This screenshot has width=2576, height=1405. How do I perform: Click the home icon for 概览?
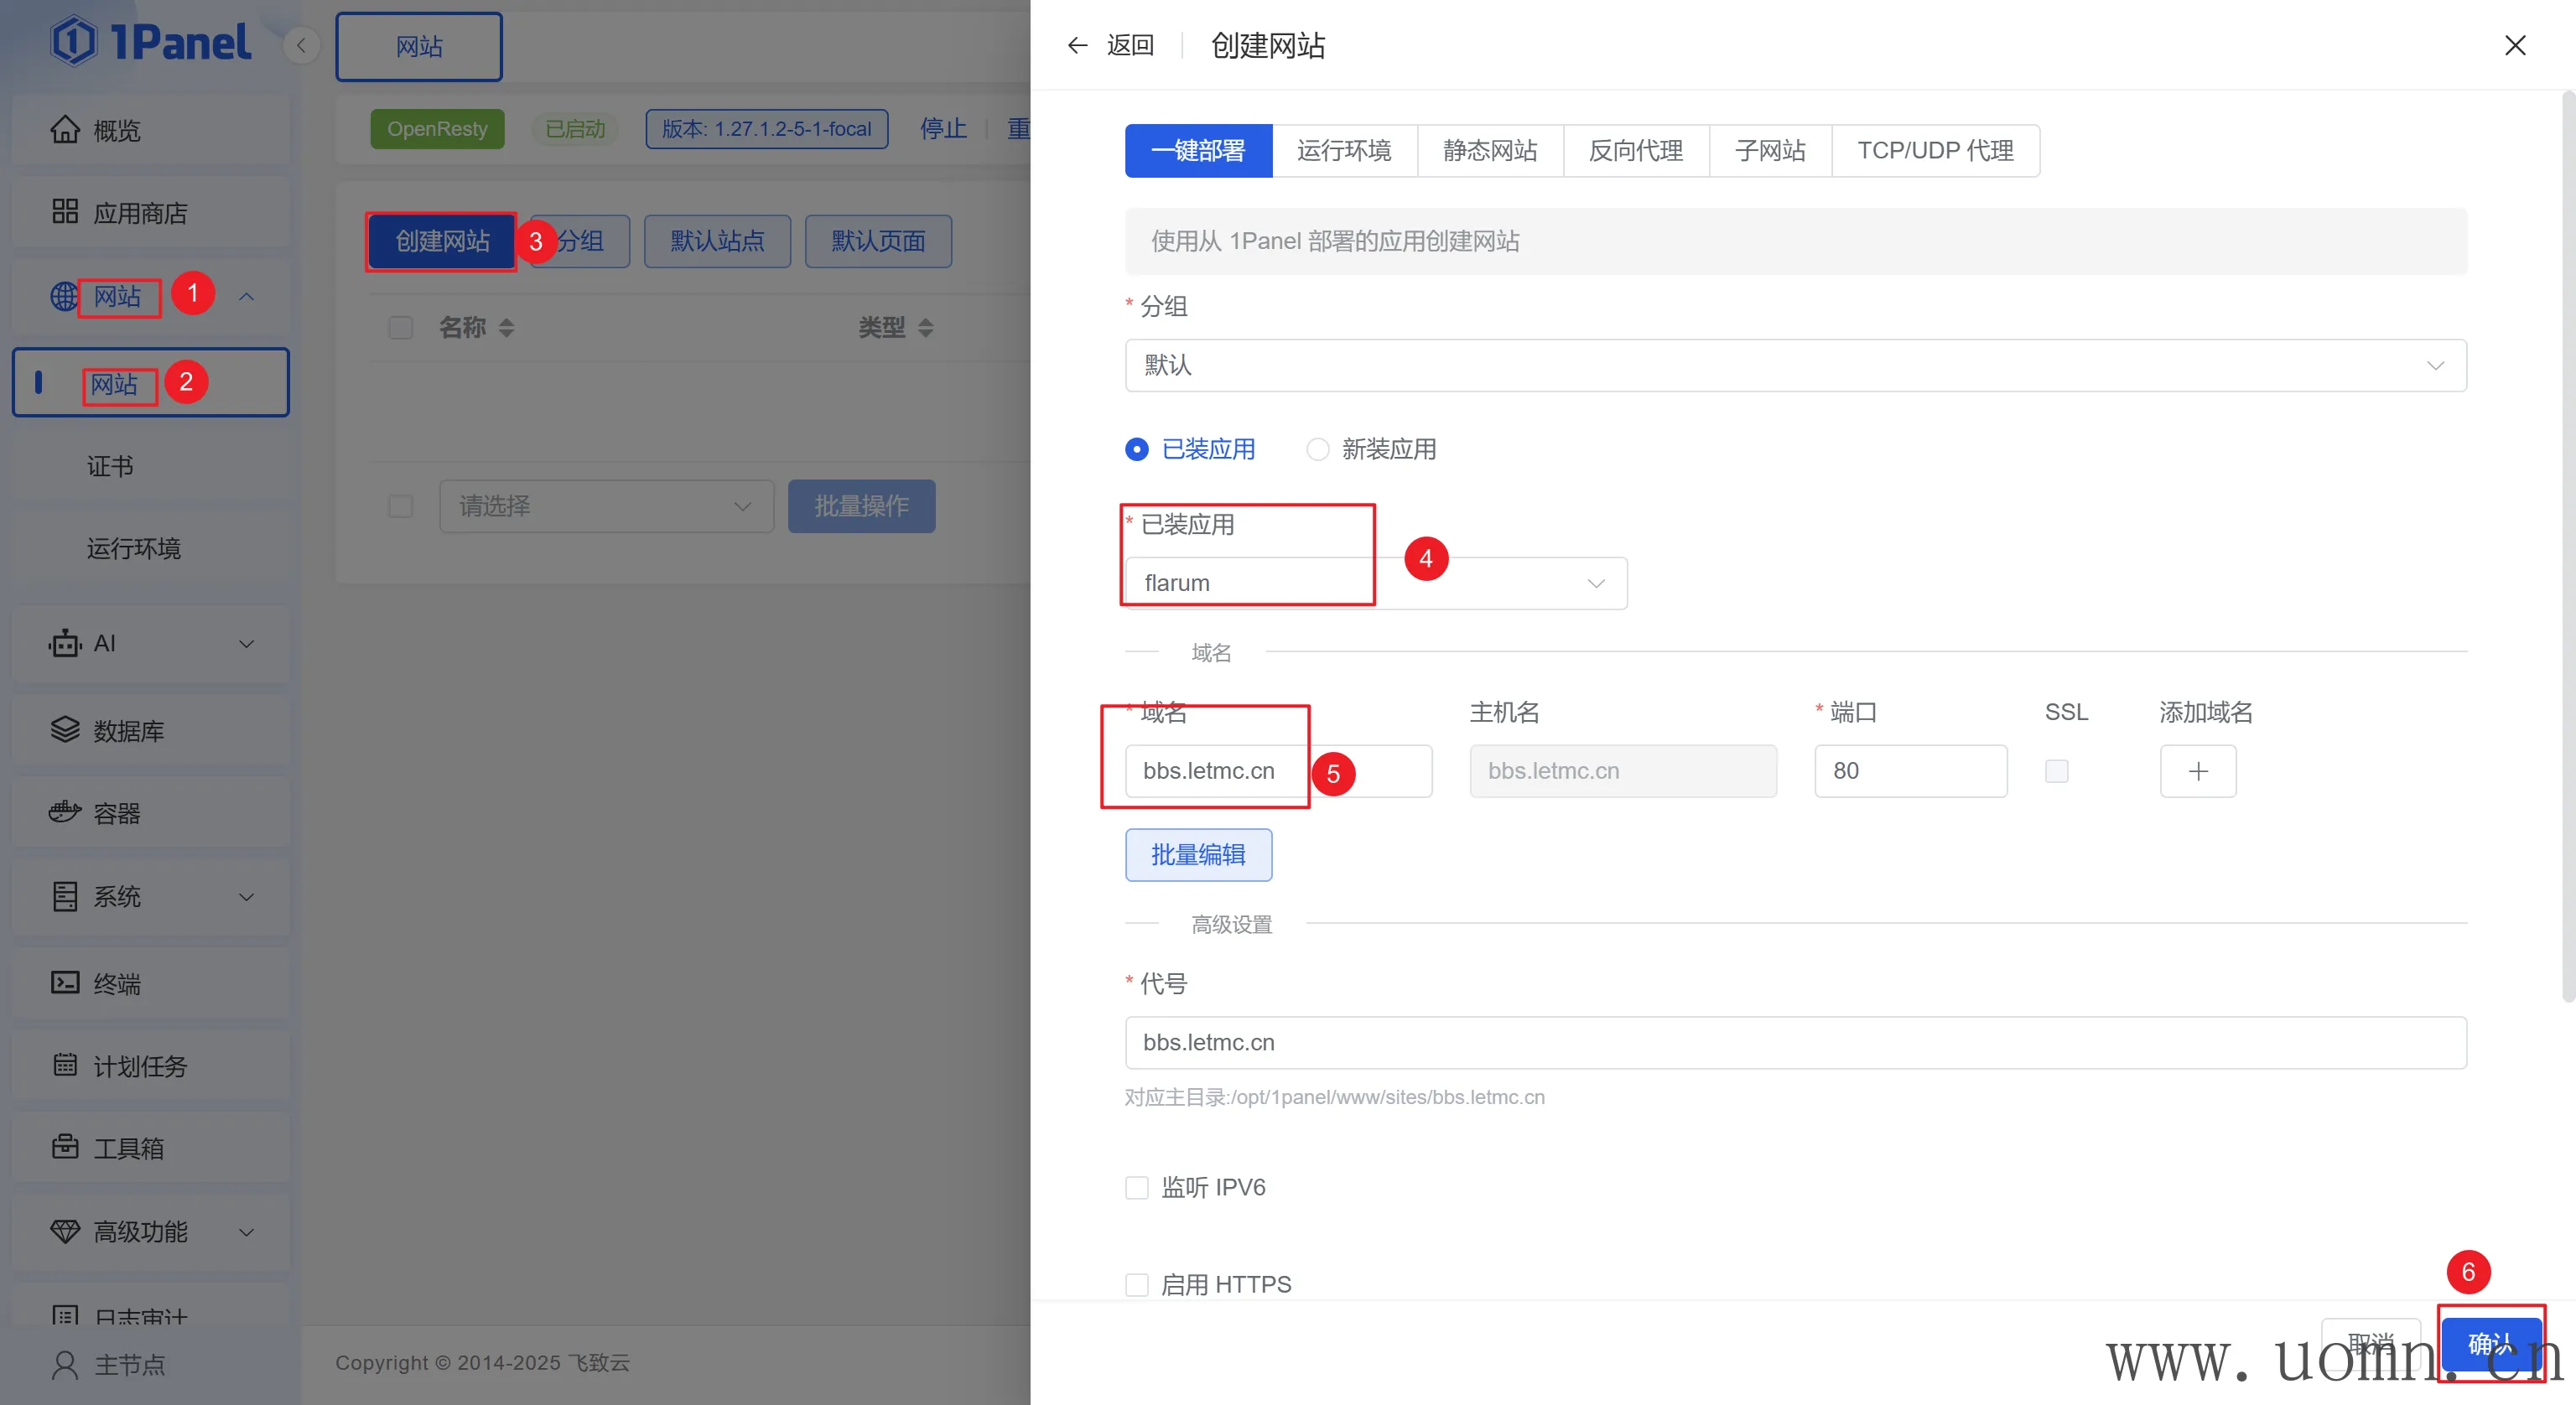pyautogui.click(x=65, y=130)
